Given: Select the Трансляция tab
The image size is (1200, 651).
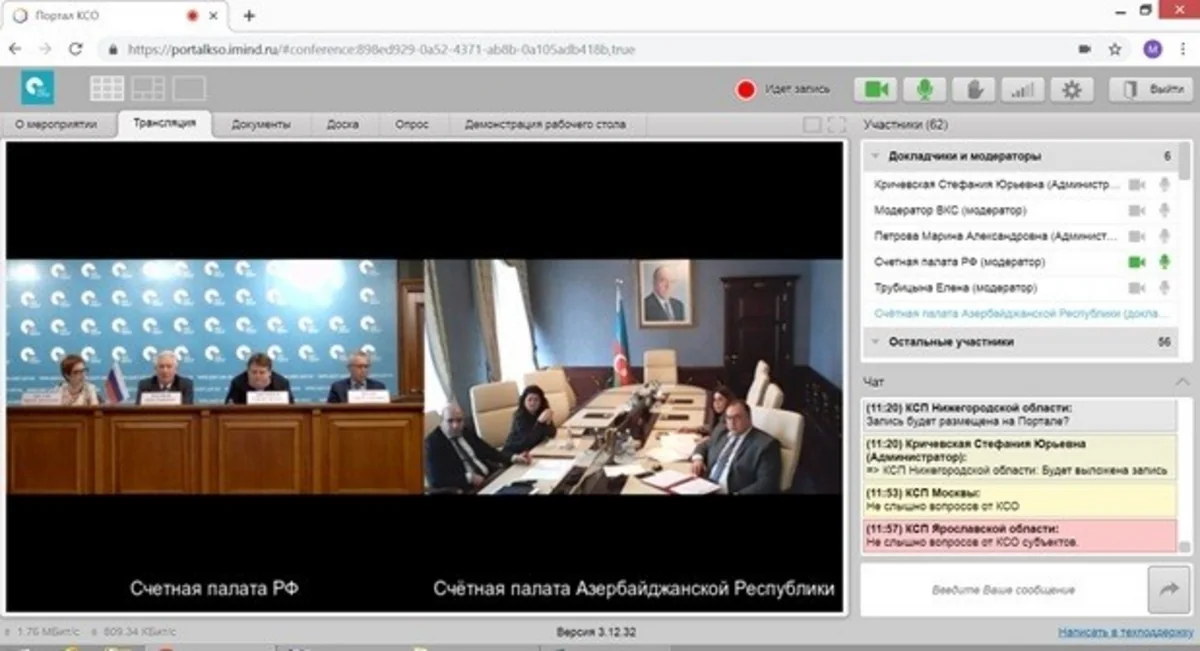Looking at the screenshot, I should click(164, 124).
